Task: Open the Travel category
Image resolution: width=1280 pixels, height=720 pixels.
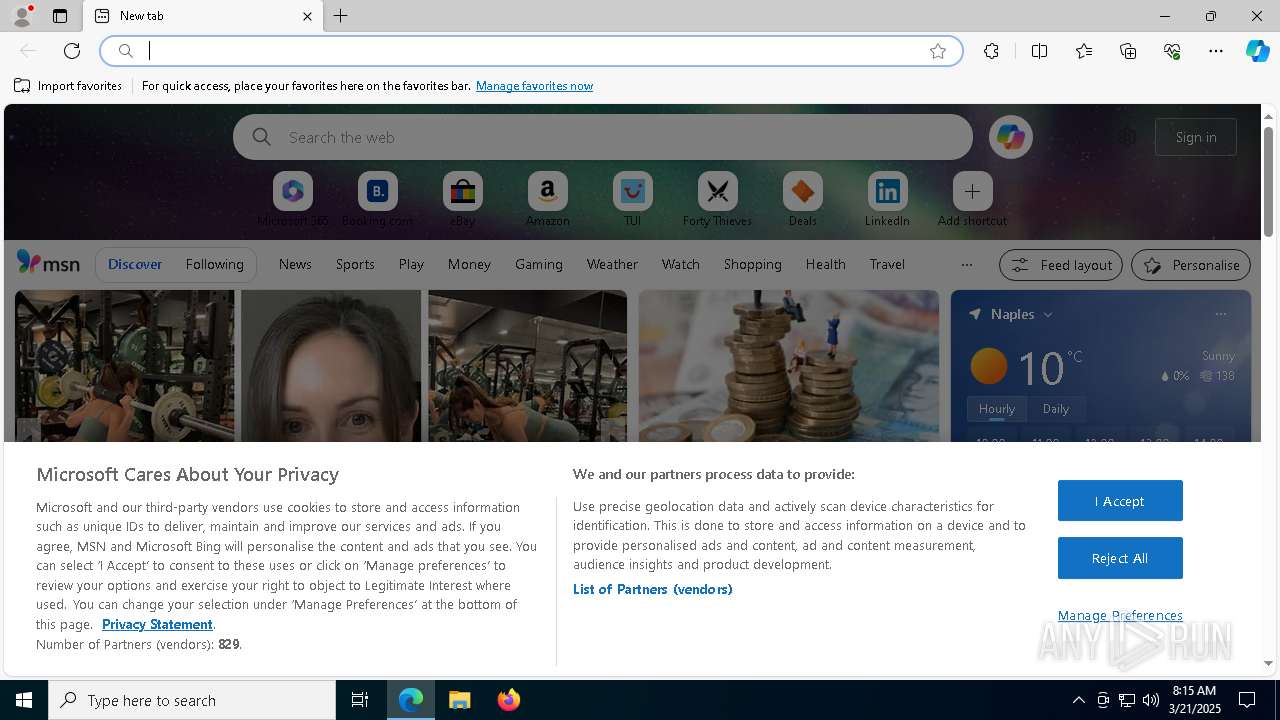Action: (x=887, y=264)
